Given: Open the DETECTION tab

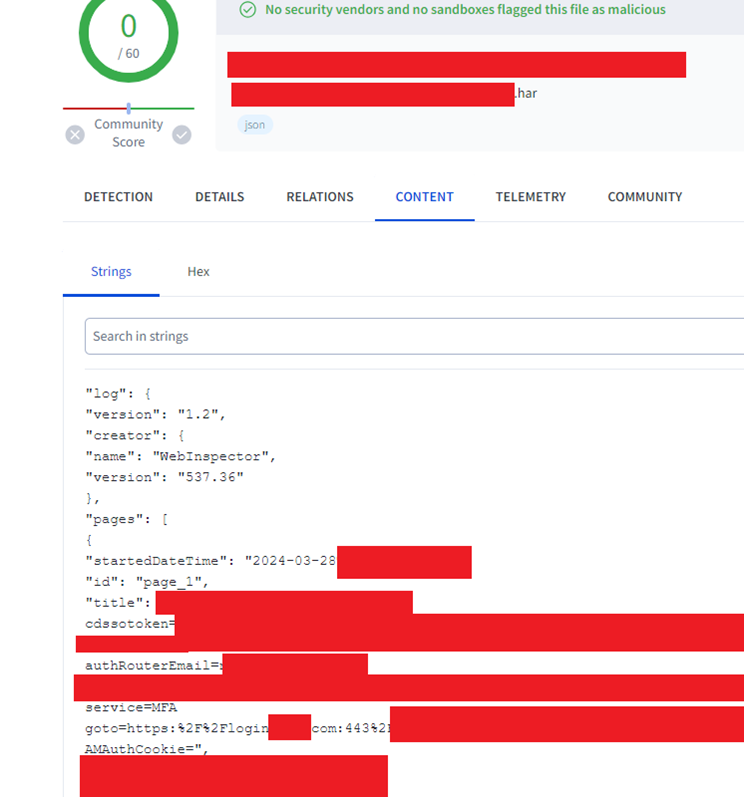Looking at the screenshot, I should [118, 197].
